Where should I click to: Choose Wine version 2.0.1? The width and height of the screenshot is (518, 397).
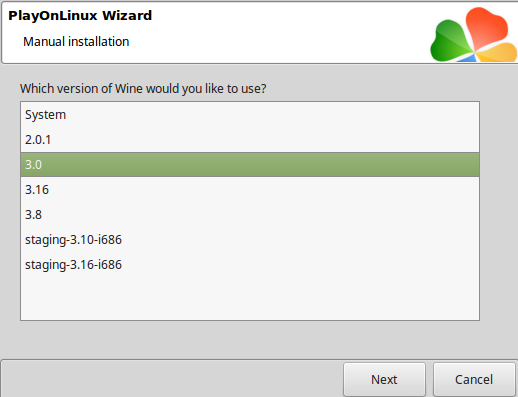click(x=250, y=140)
